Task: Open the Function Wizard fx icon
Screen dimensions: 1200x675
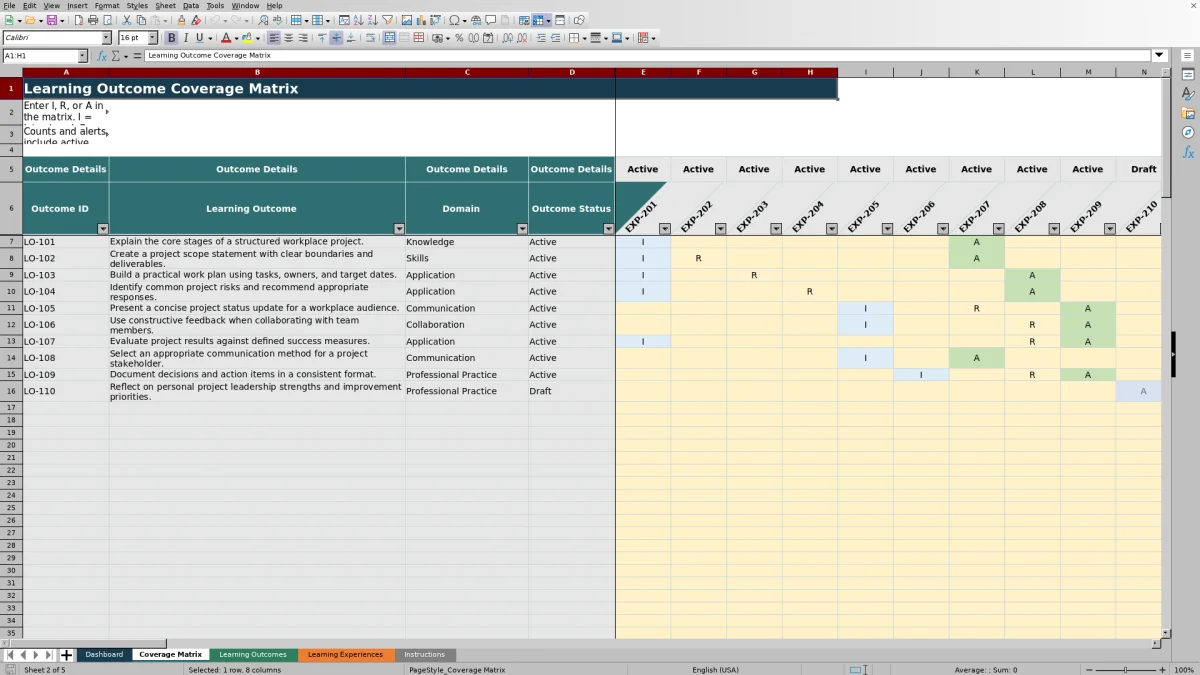Action: [x=102, y=56]
